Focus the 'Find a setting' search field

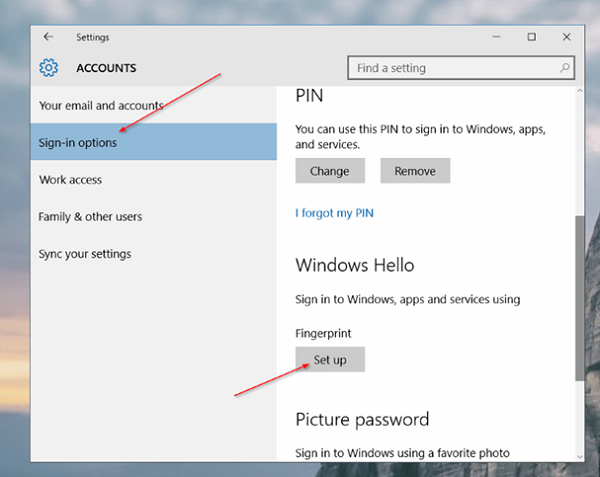pos(455,68)
